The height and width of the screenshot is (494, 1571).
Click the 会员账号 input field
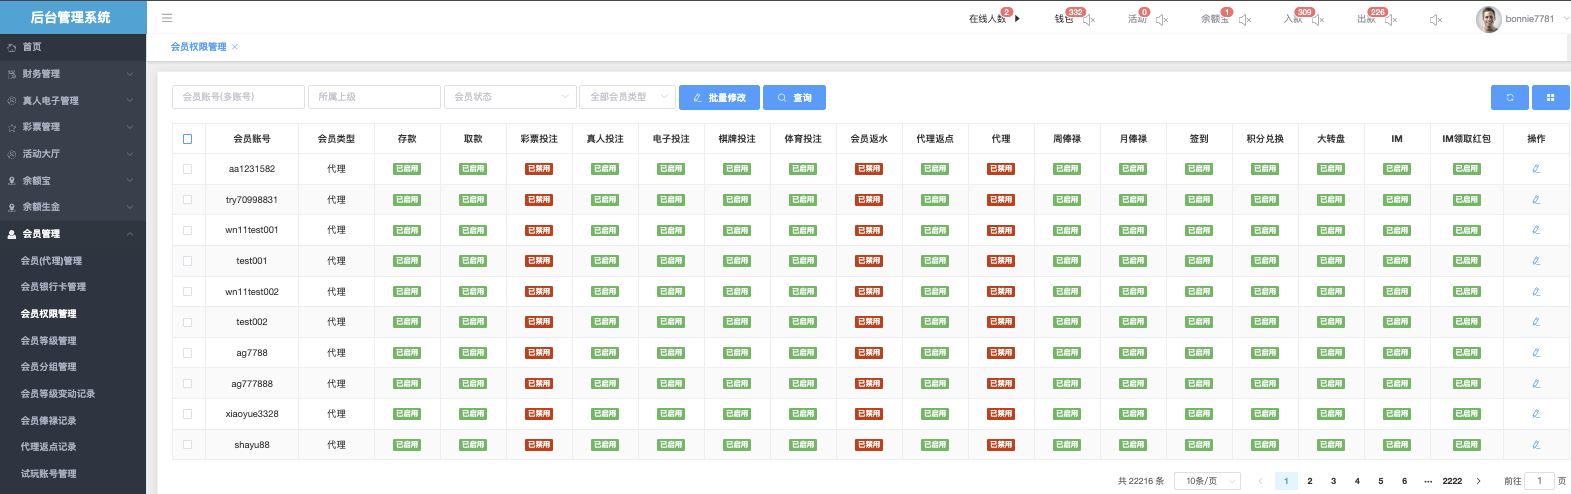(238, 97)
